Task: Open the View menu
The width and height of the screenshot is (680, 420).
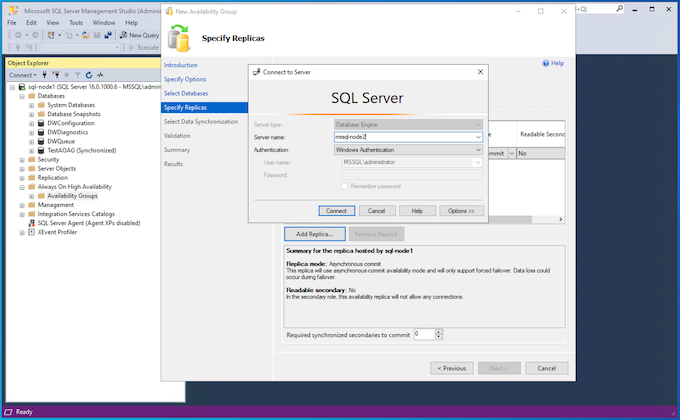Action: [52, 23]
